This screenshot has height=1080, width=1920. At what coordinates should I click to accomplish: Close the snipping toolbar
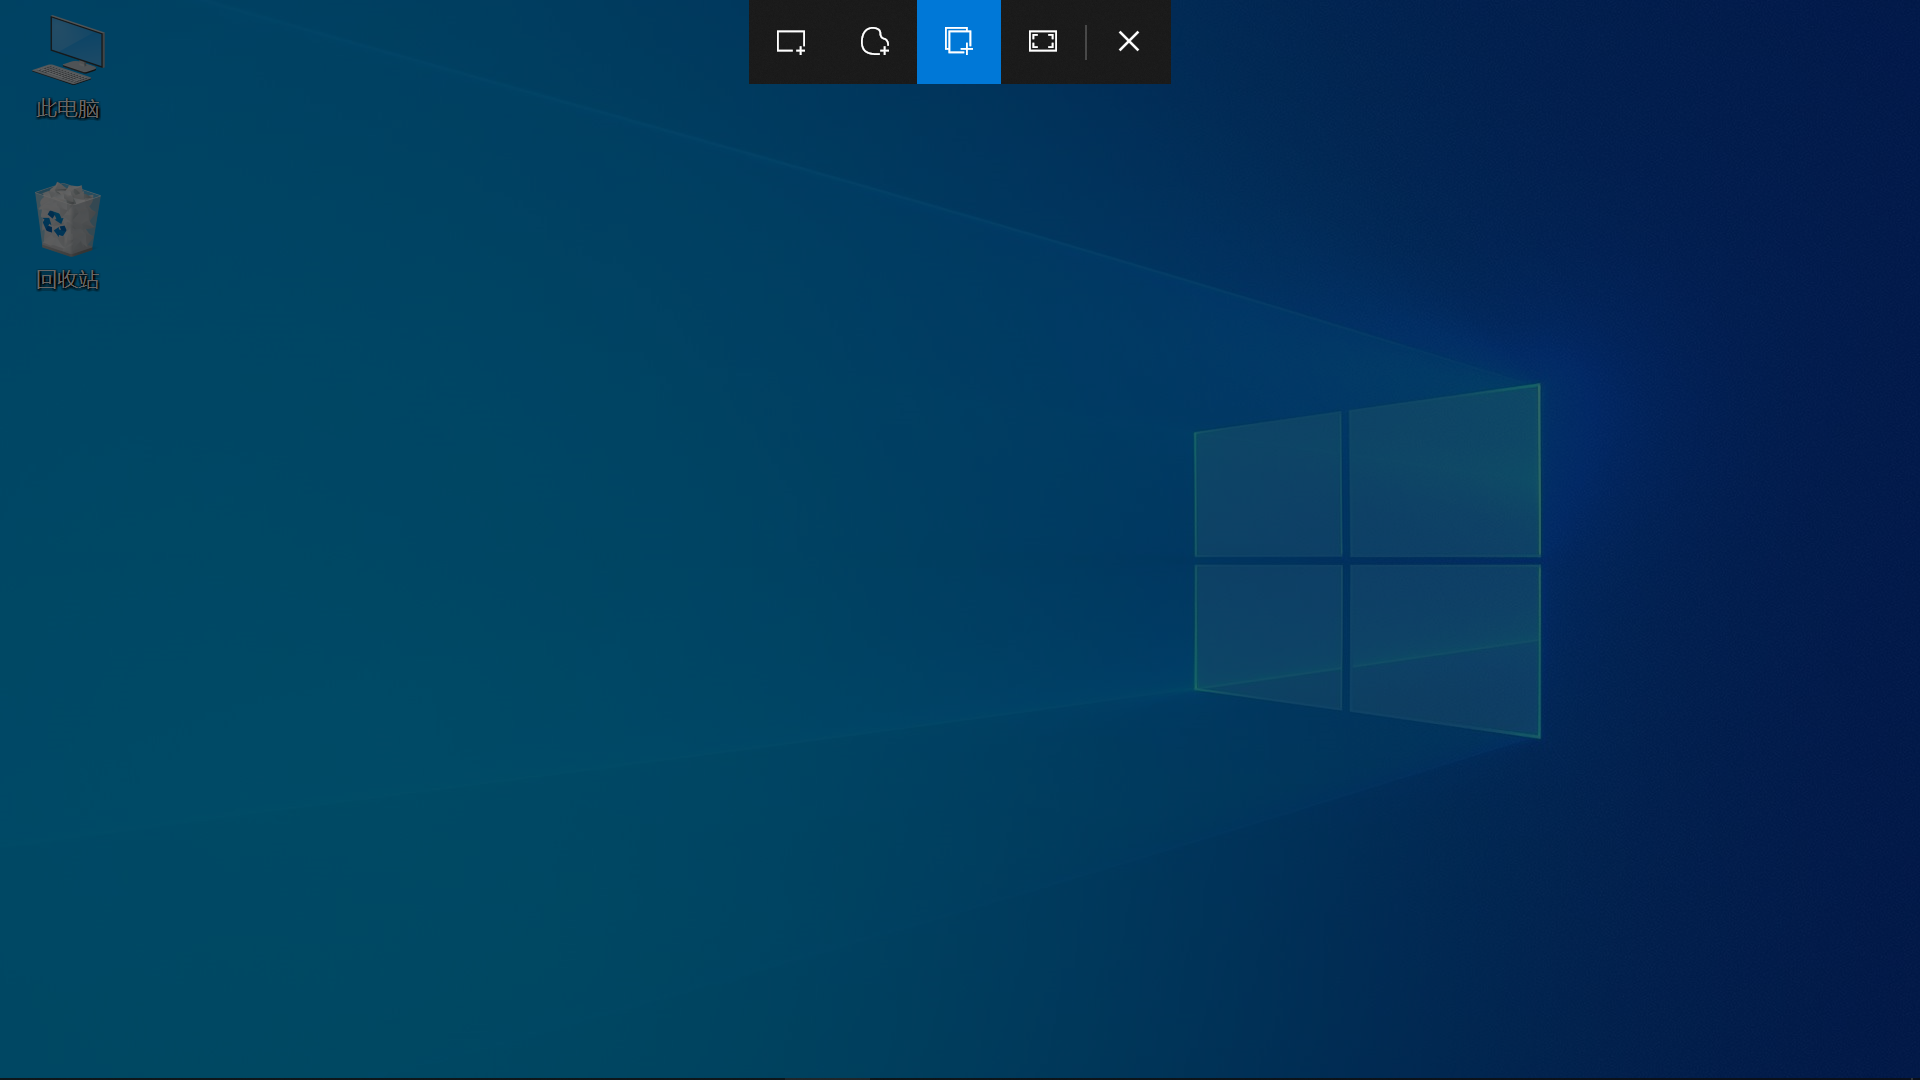pyautogui.click(x=1129, y=42)
